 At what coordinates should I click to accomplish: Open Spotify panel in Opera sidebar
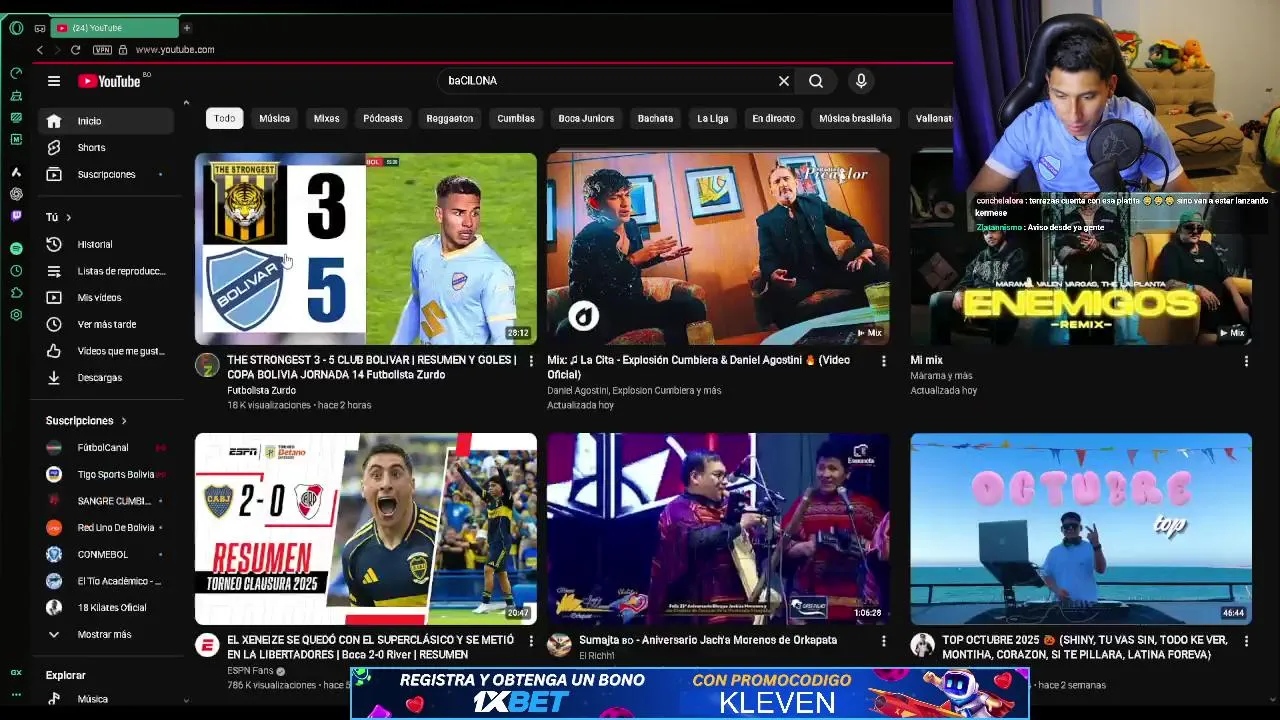click(x=16, y=248)
